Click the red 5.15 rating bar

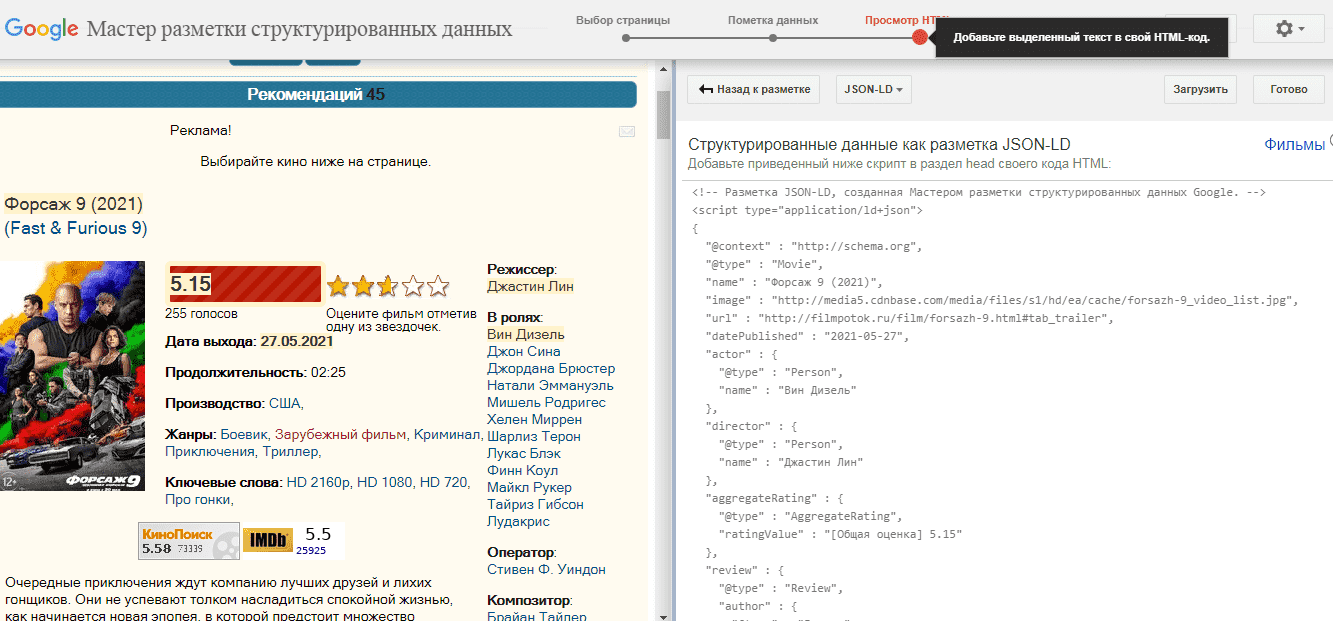(x=245, y=284)
